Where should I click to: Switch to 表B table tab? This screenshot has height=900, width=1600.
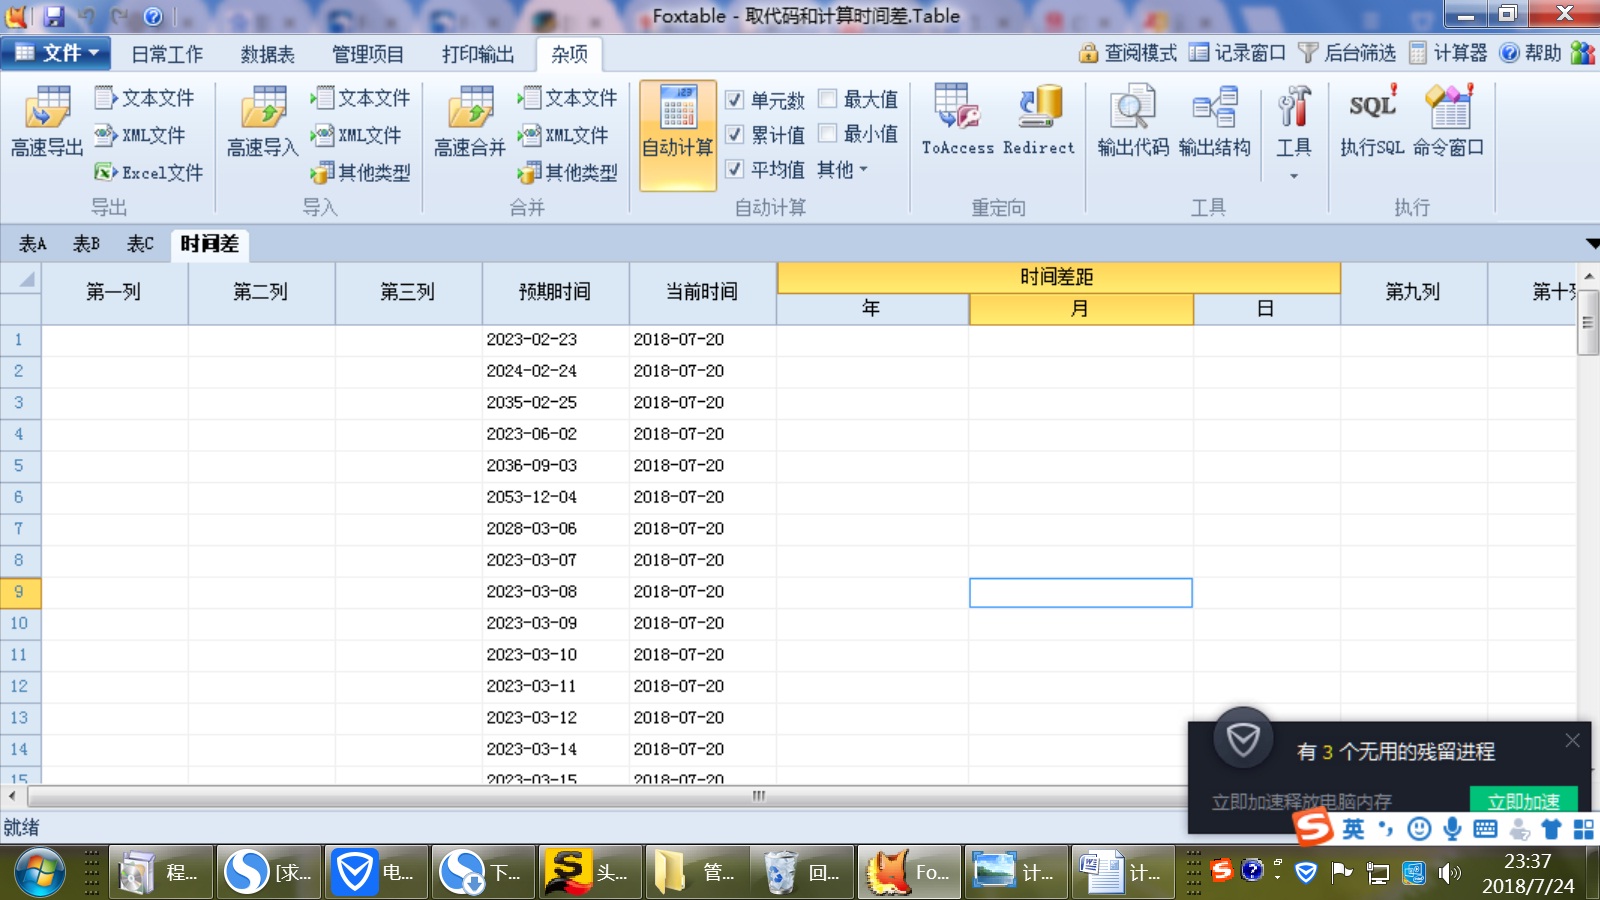[x=87, y=244]
